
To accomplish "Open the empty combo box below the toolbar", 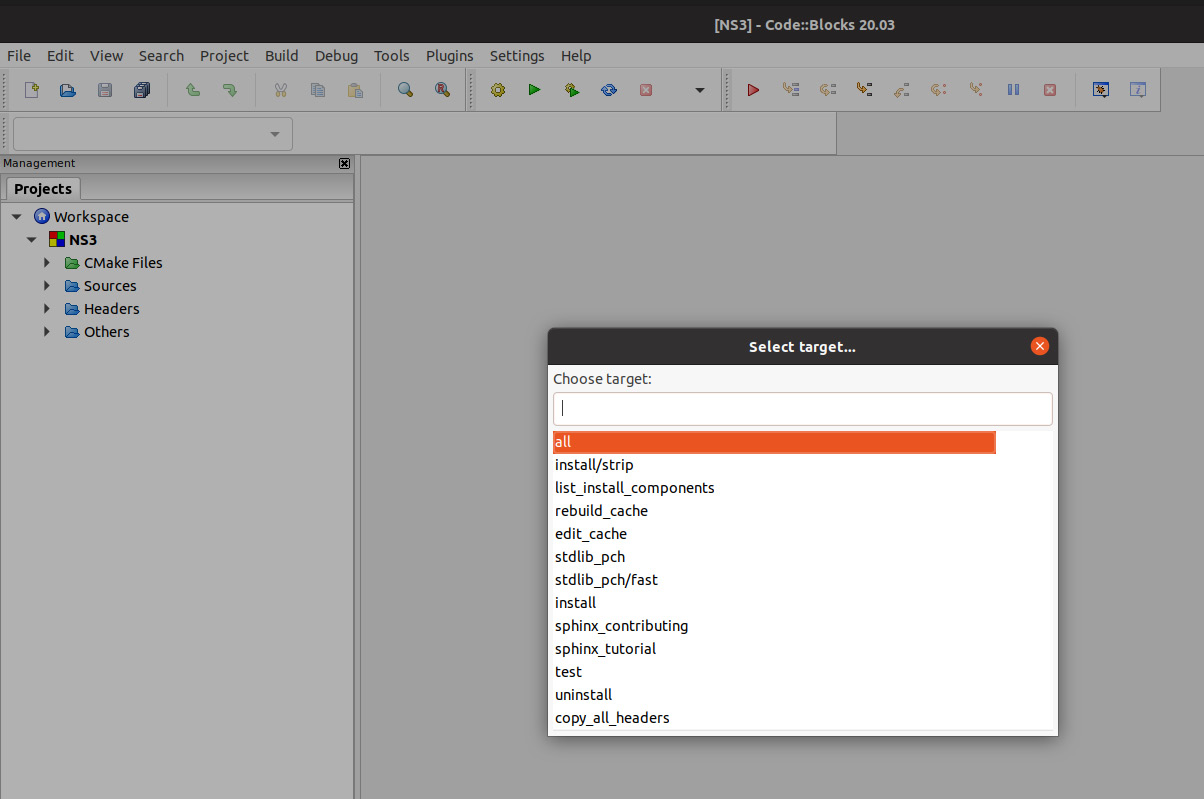I will [x=153, y=134].
